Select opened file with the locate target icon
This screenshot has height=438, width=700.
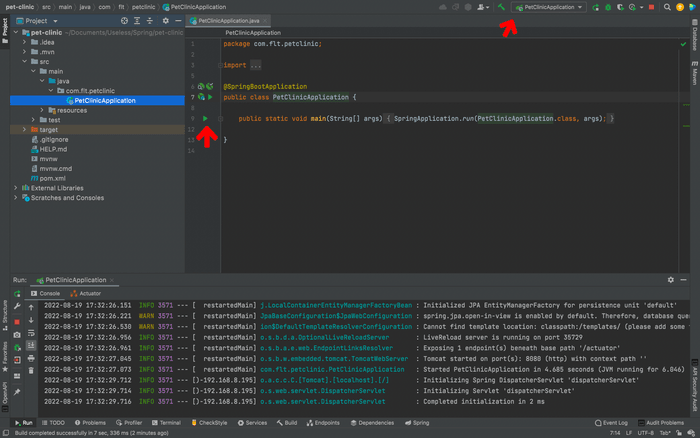124,21
